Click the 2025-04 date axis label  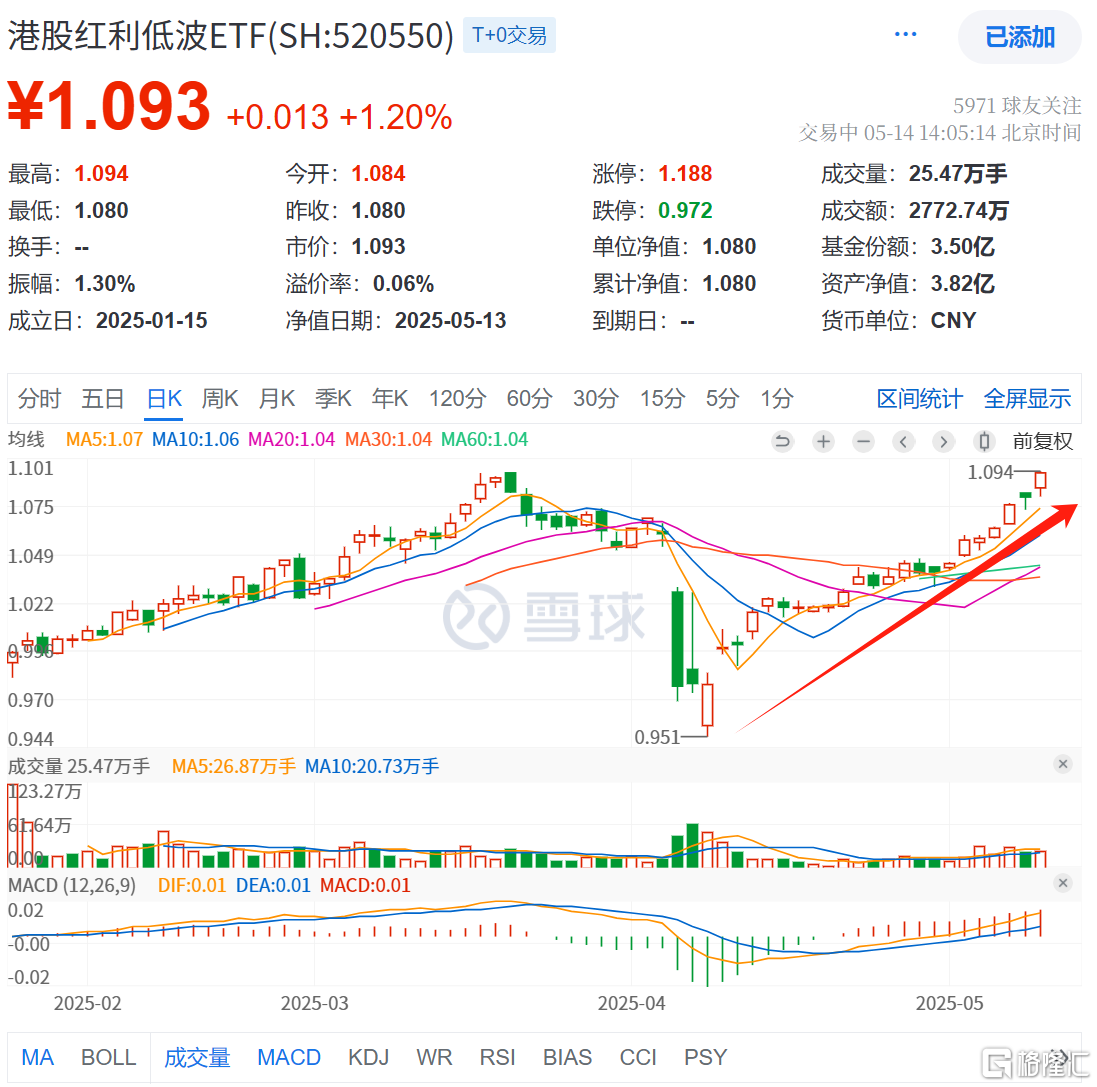coord(631,1003)
